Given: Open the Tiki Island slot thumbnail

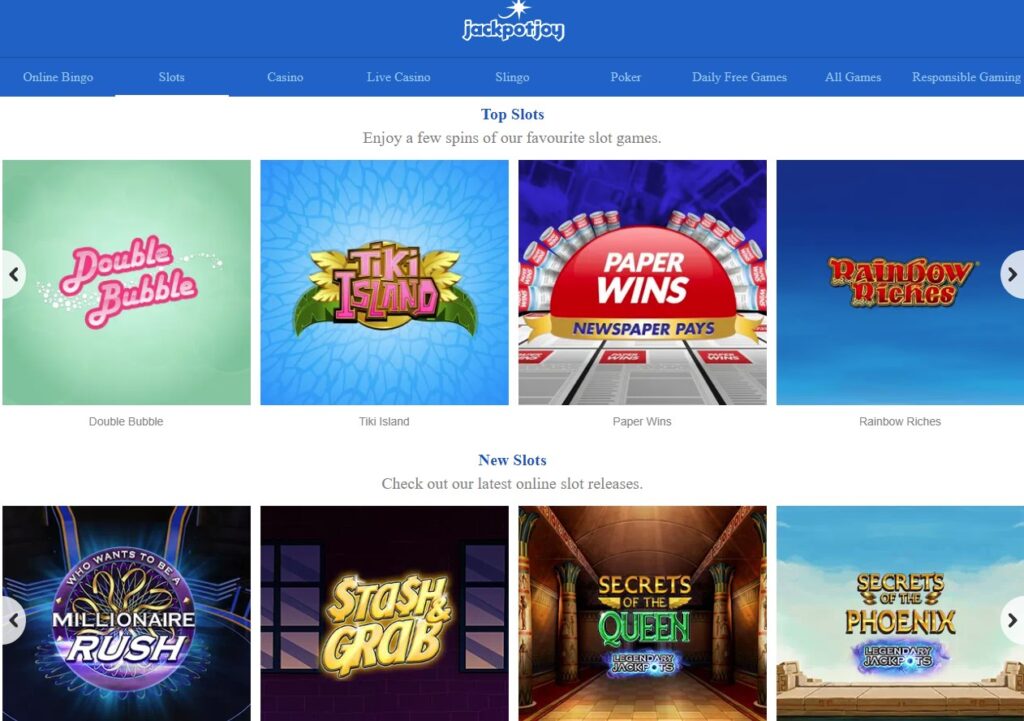Looking at the screenshot, I should pyautogui.click(x=385, y=282).
